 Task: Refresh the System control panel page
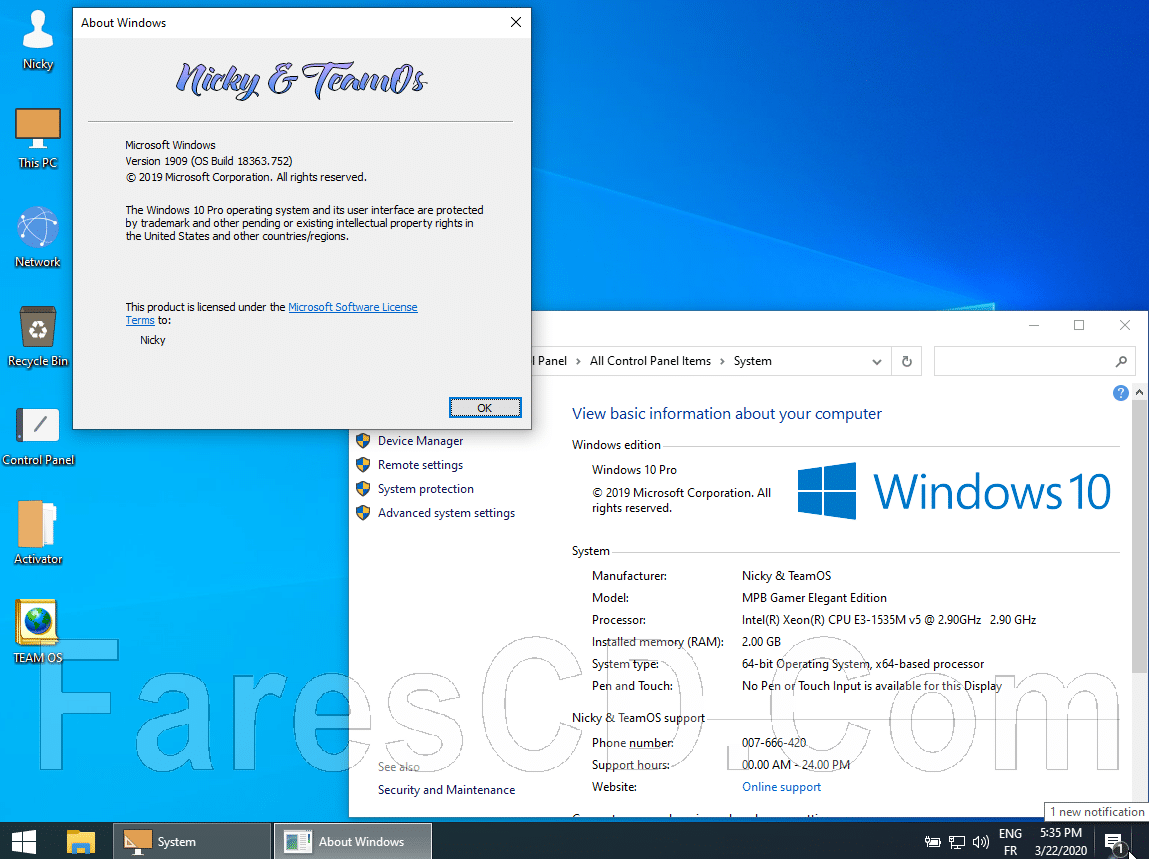[x=906, y=361]
